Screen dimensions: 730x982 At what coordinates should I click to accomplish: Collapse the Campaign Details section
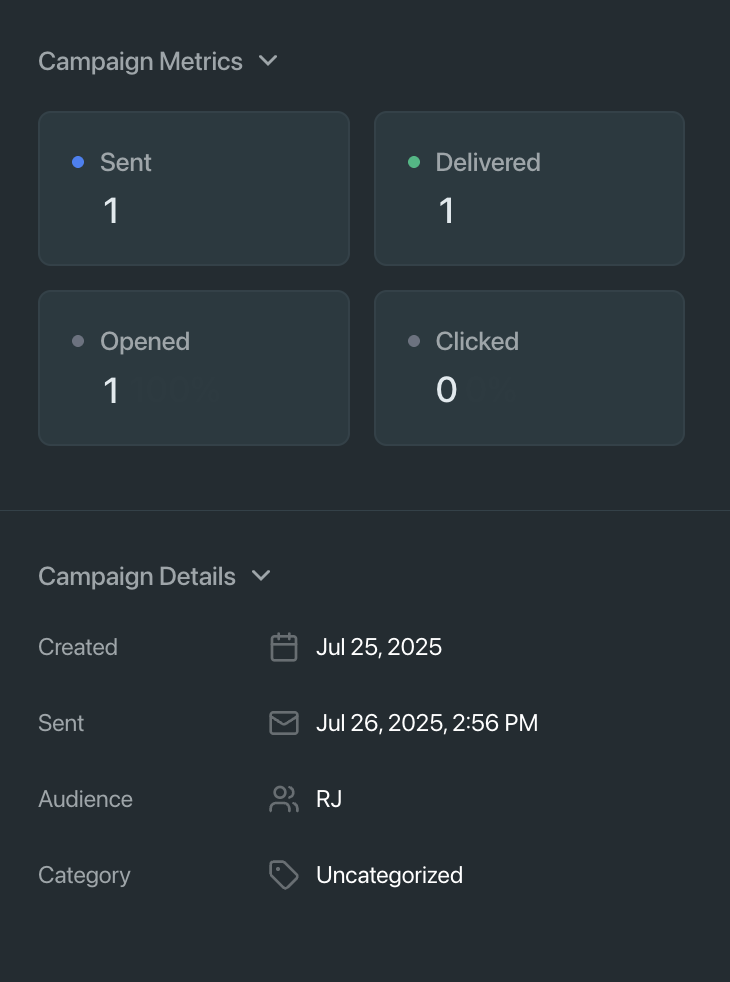coord(261,576)
